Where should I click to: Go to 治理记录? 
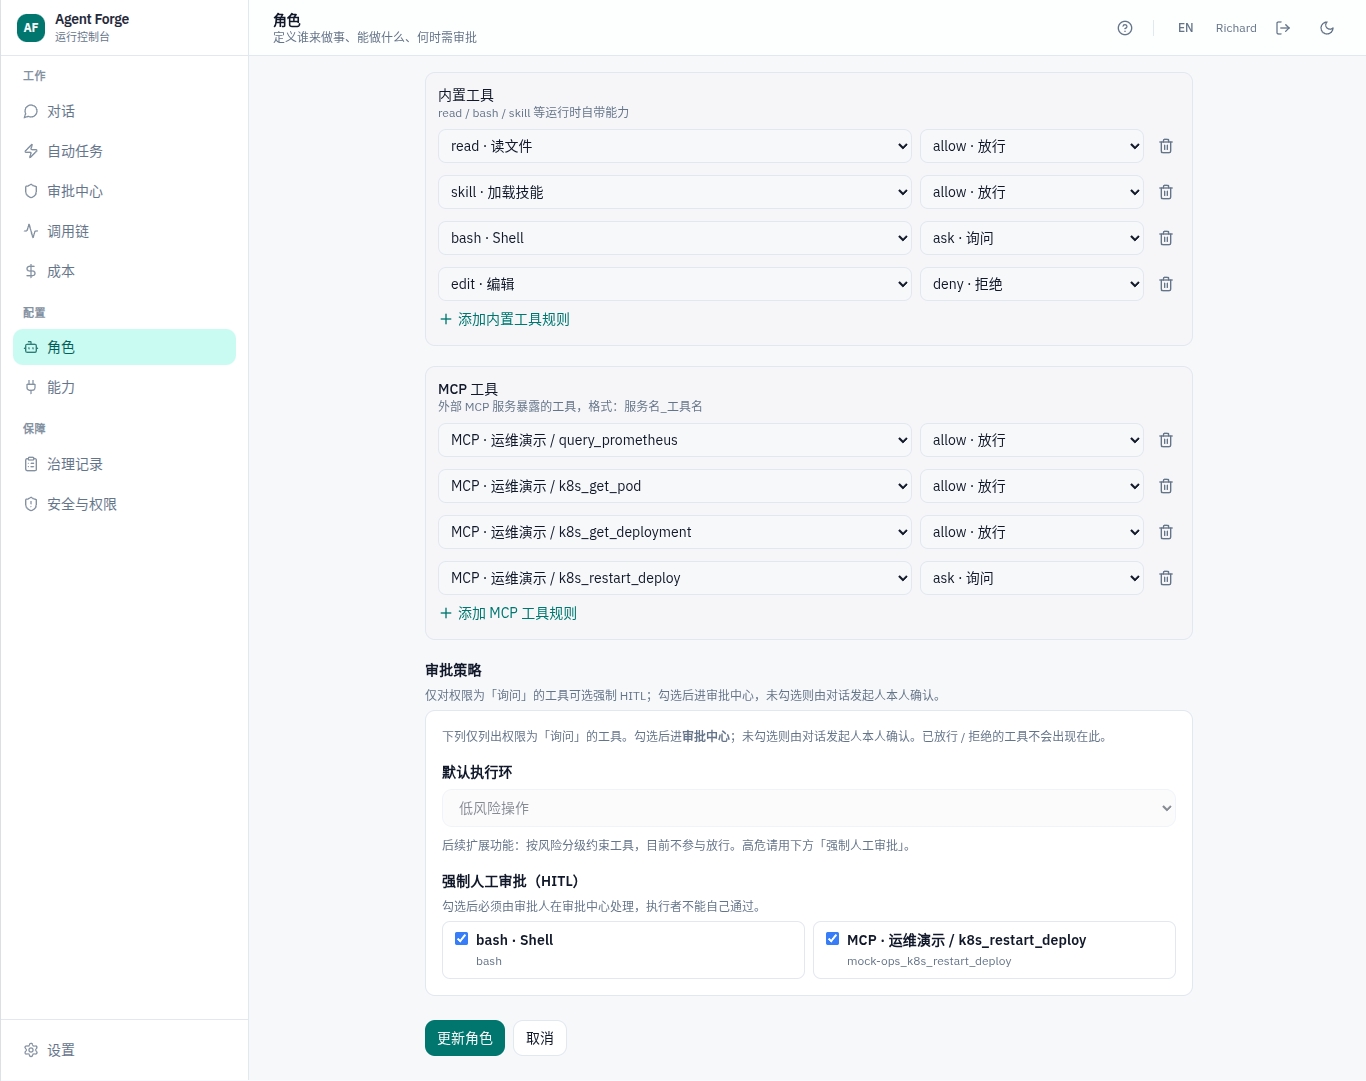click(x=124, y=464)
